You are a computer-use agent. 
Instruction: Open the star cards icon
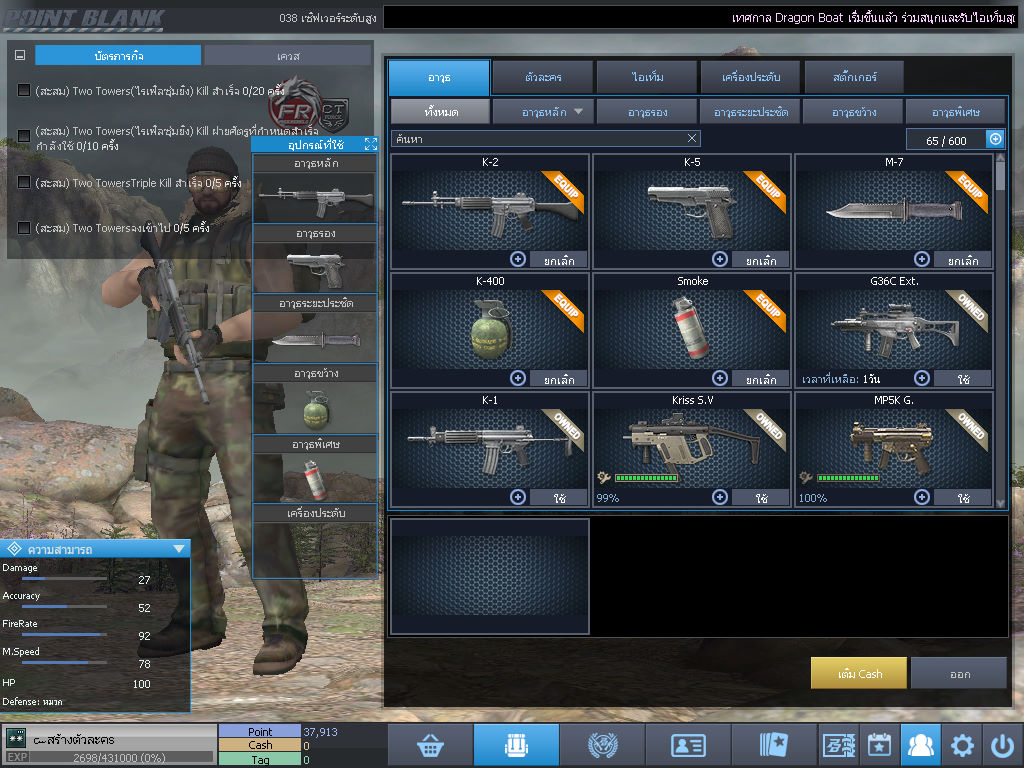(775, 745)
